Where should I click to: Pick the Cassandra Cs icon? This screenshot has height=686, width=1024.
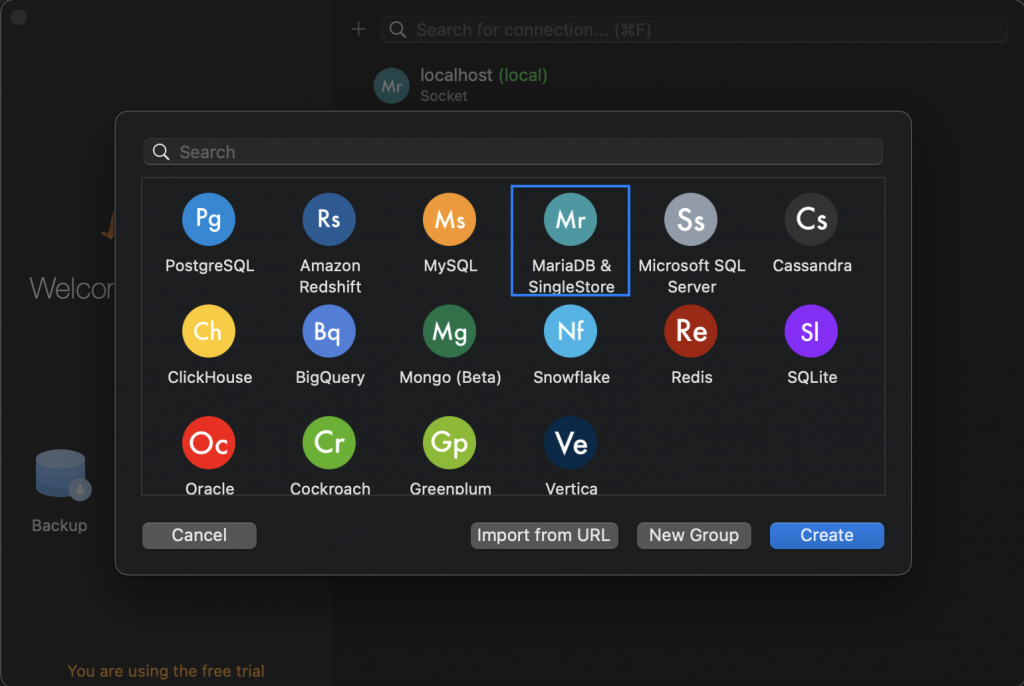pos(811,220)
